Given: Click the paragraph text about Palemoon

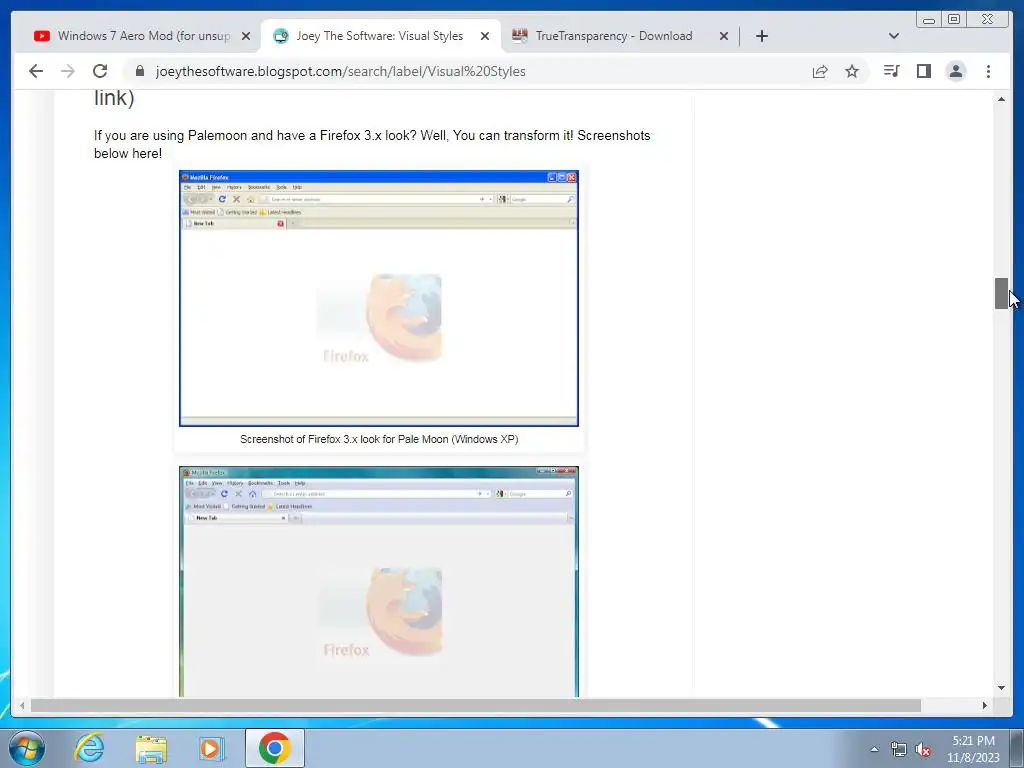Looking at the screenshot, I should coord(372,144).
